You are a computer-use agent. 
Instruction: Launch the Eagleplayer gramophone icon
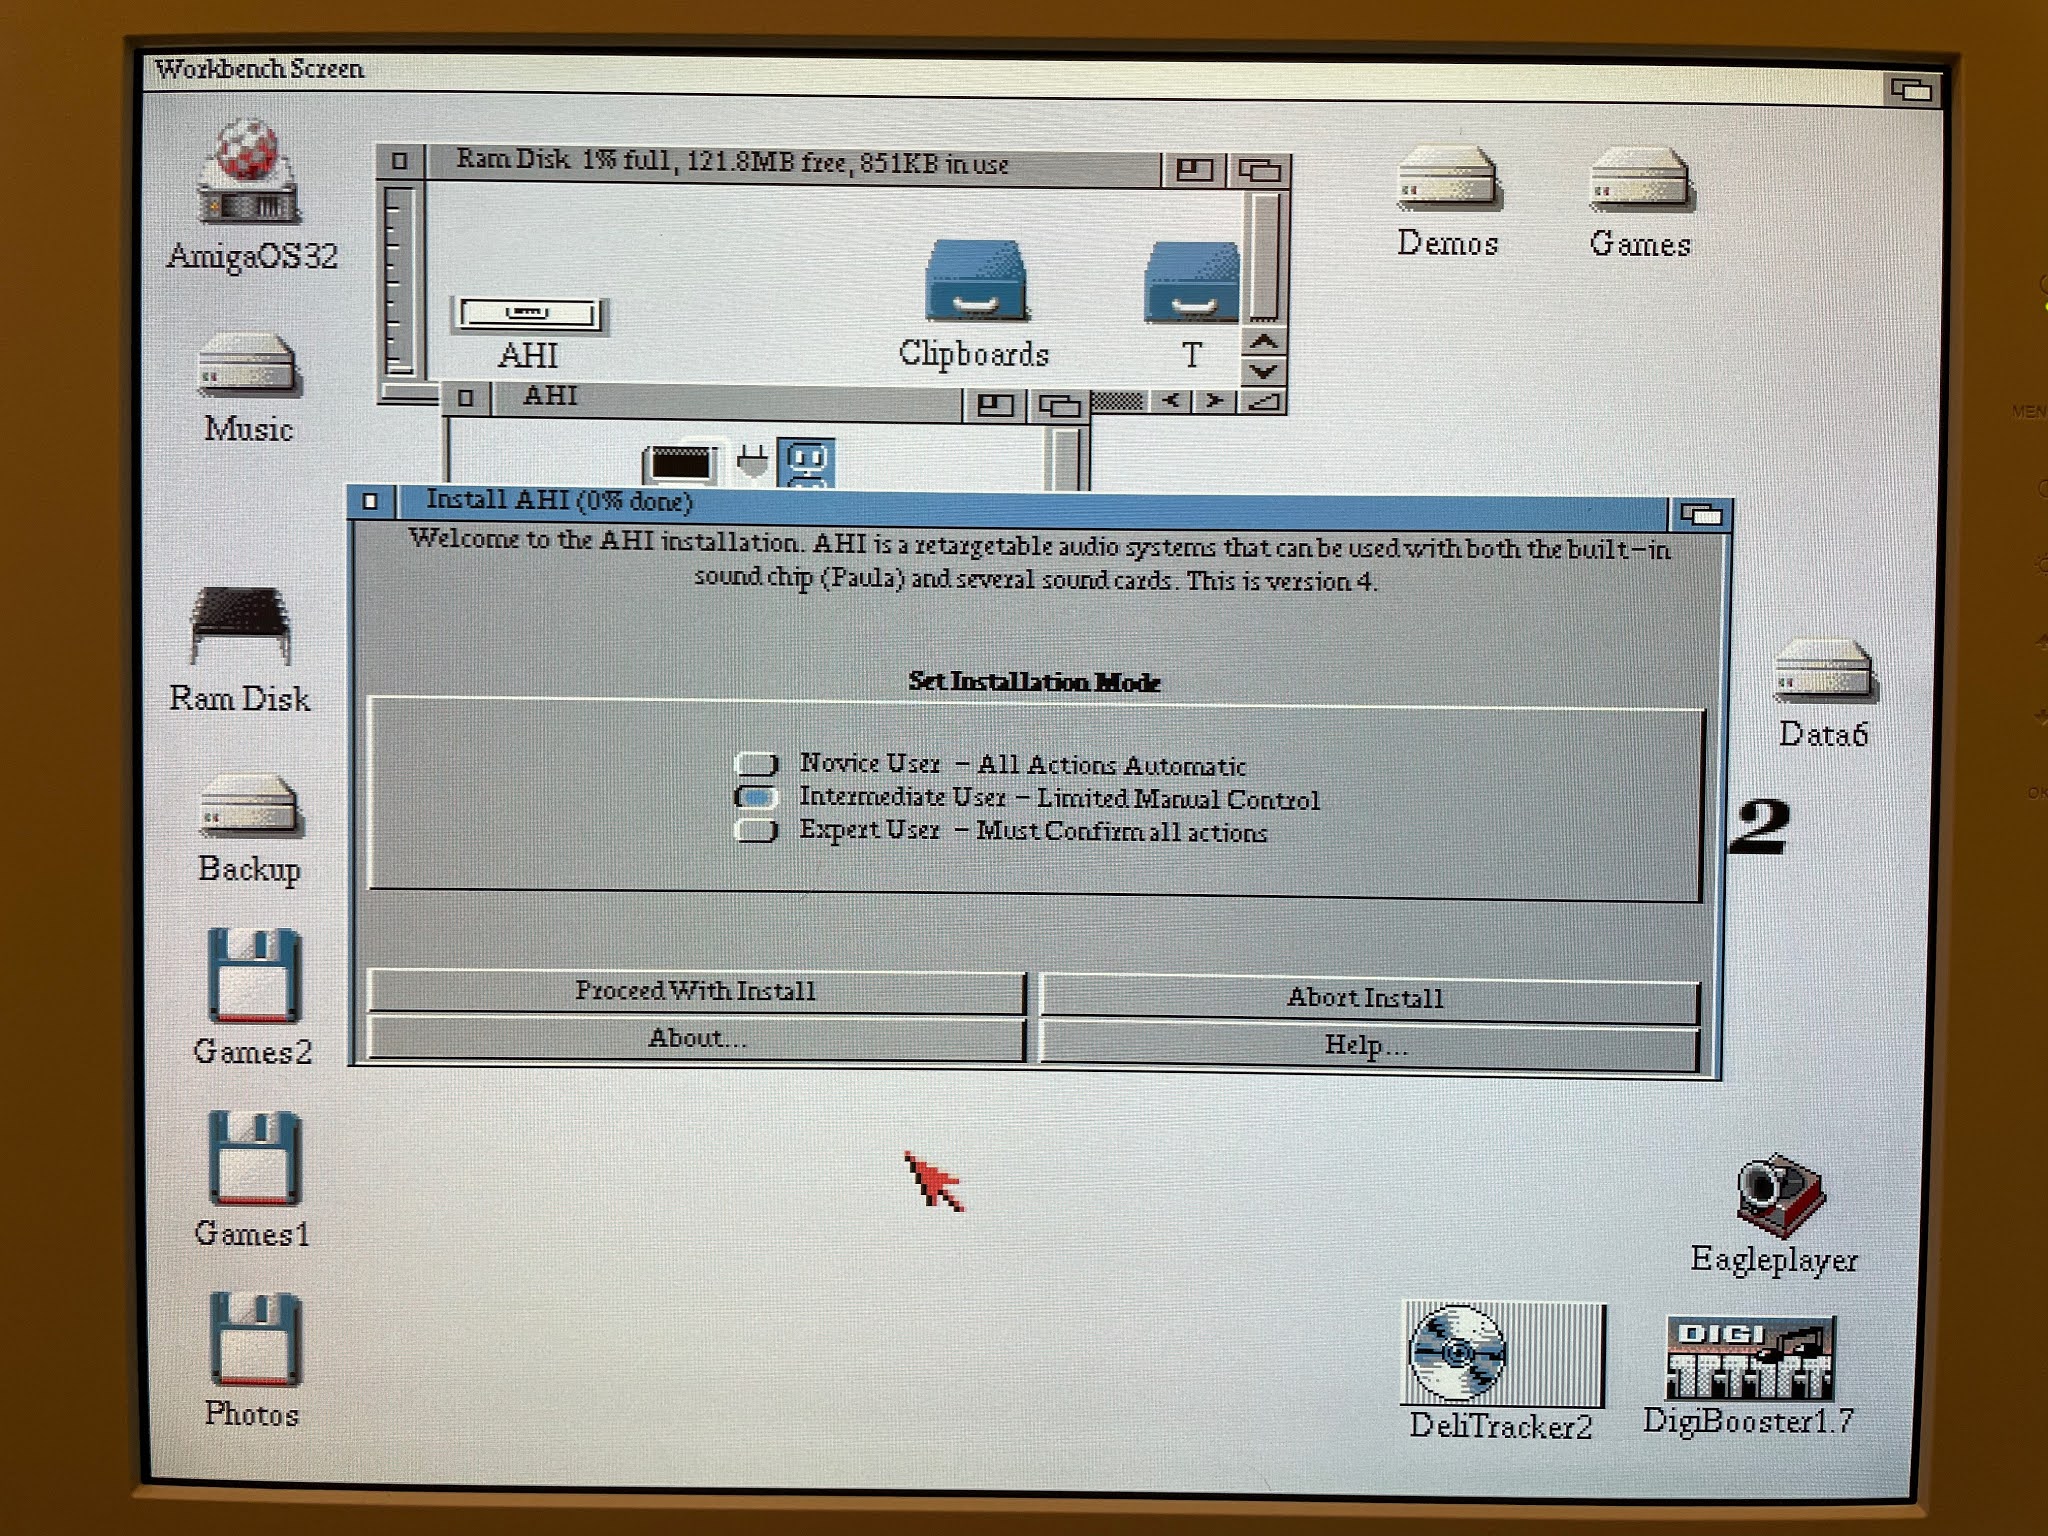click(x=1780, y=1196)
